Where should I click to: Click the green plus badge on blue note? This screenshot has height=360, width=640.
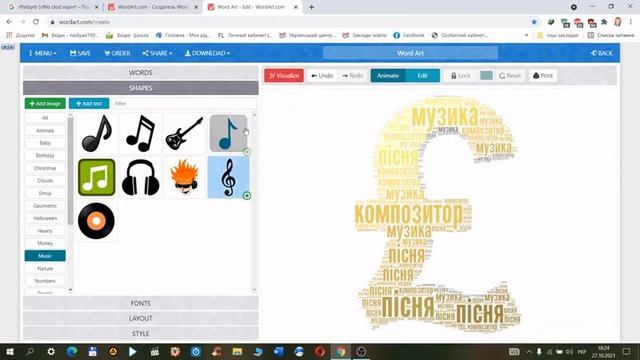pos(247,152)
